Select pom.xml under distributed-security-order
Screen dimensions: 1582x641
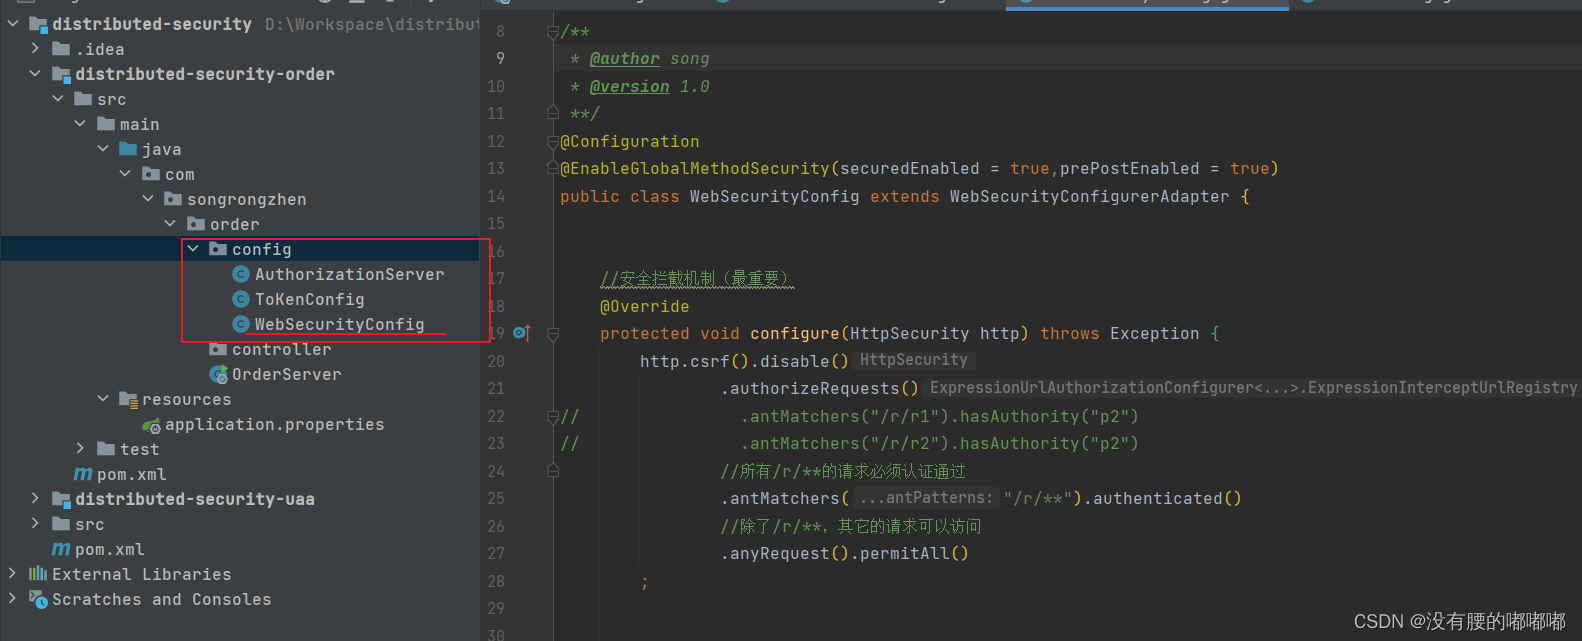[132, 474]
